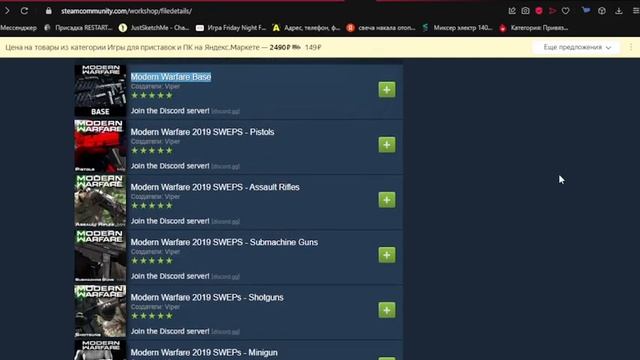
Task: Open creator Viper on the Assault Rifles row
Action: coord(172,197)
